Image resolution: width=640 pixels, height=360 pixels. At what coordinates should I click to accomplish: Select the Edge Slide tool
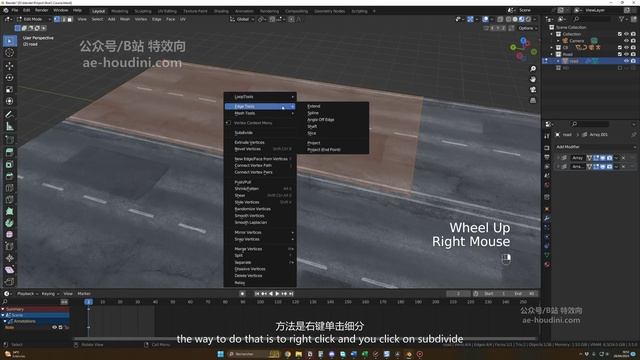[10, 246]
